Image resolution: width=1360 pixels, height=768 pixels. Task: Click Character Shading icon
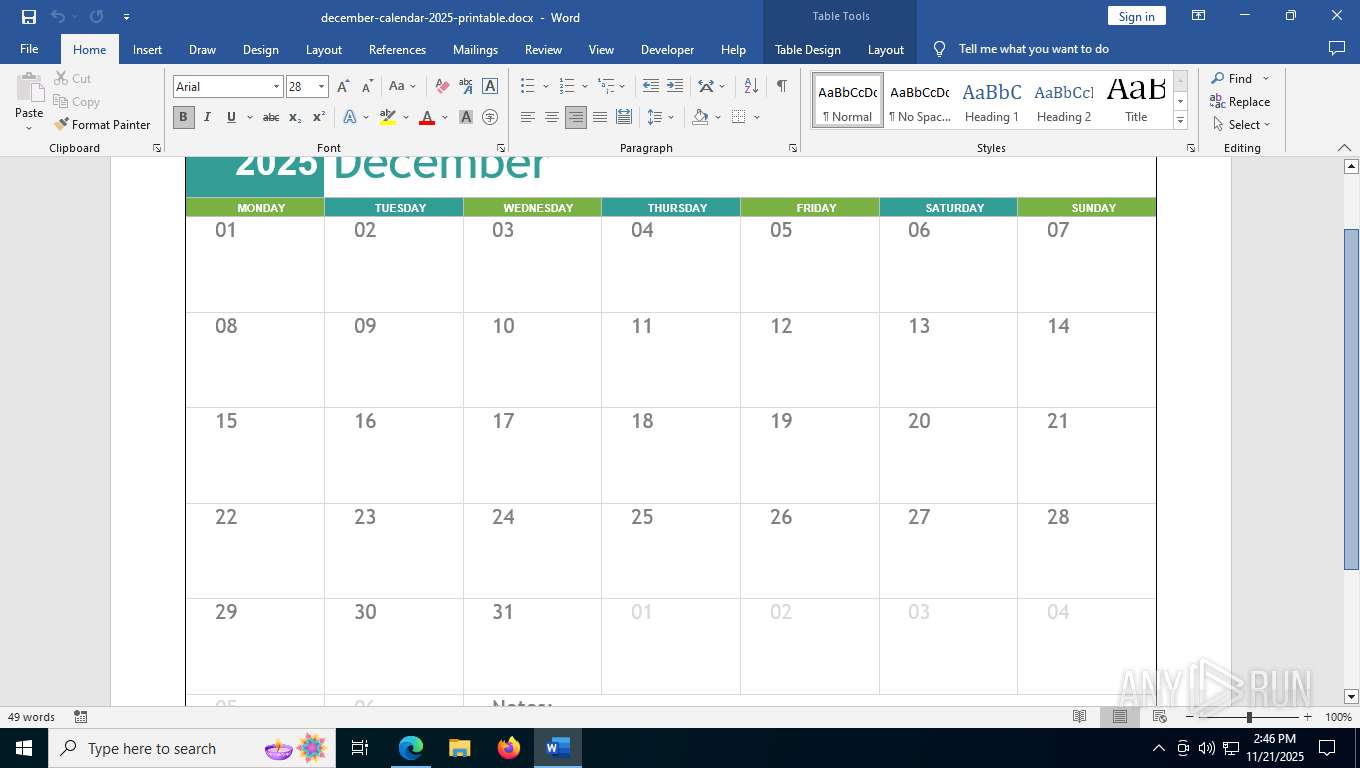pyautogui.click(x=466, y=117)
